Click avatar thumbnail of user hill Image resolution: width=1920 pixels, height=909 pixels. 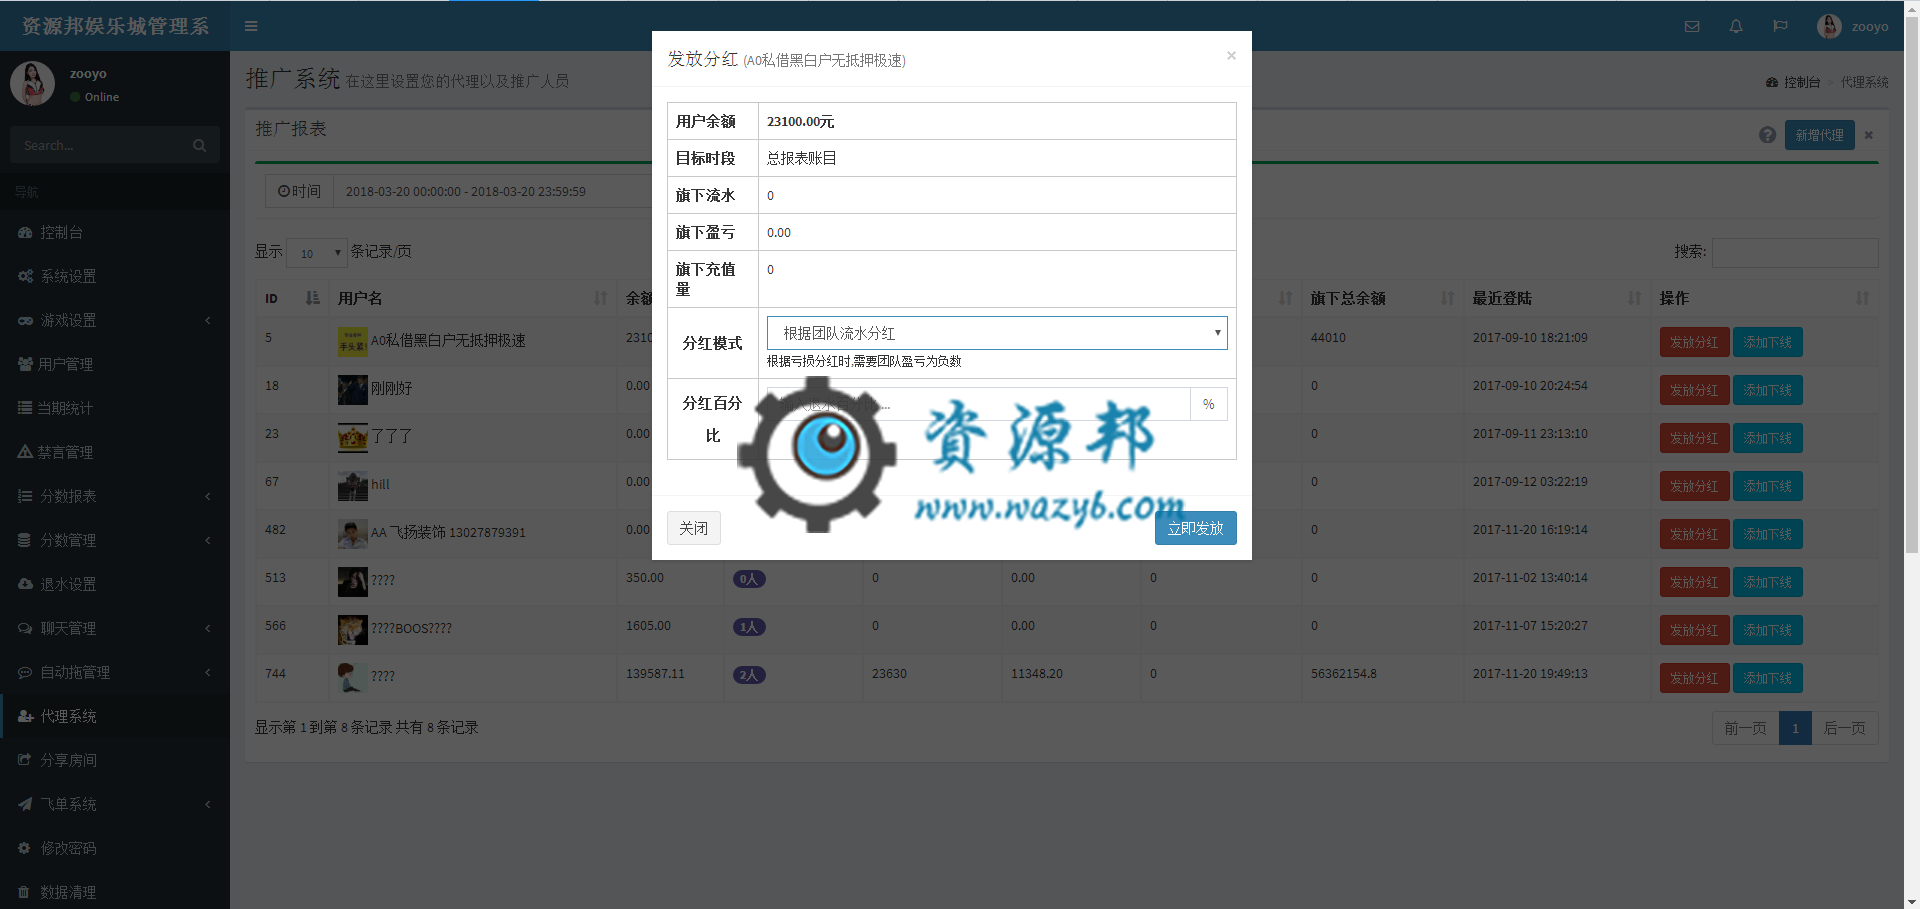pos(352,485)
